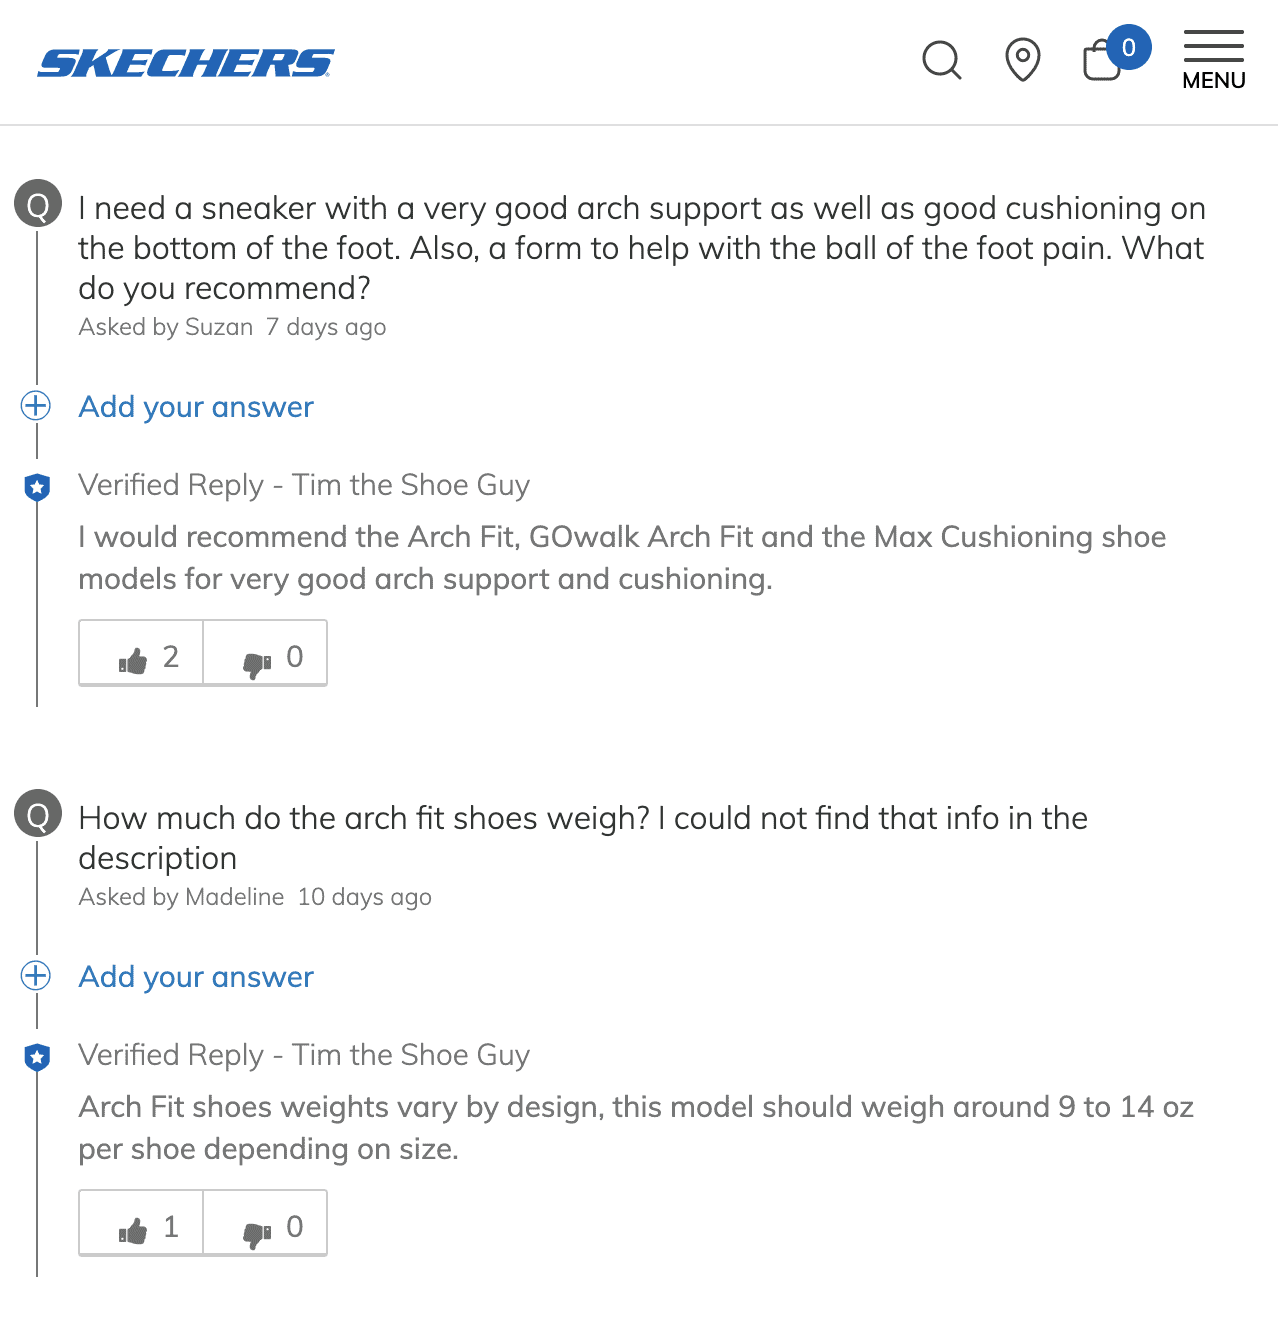This screenshot has width=1278, height=1318.
Task: Click Add your answer for Suzan's question
Action: pos(196,407)
